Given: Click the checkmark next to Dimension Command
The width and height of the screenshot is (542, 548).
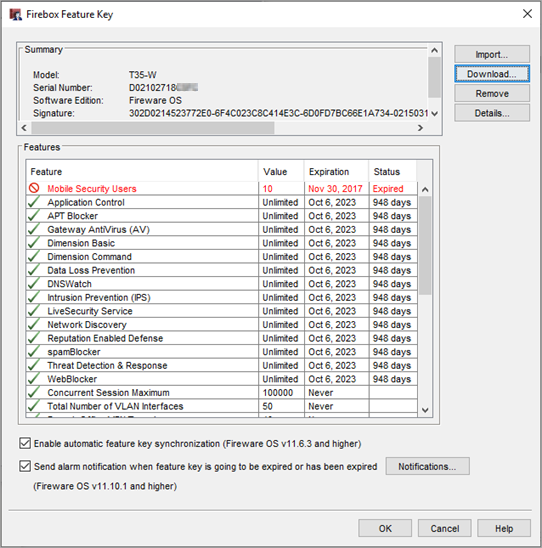Looking at the screenshot, I should click(x=34, y=257).
